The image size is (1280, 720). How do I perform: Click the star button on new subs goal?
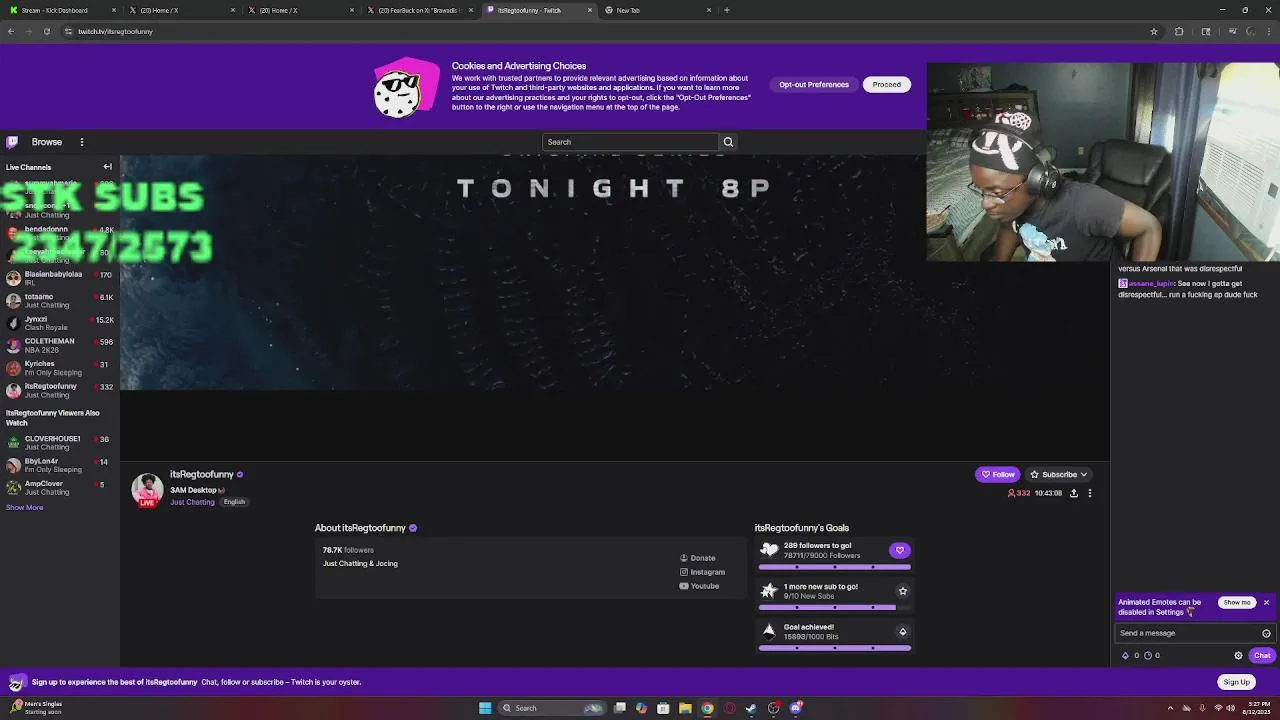(903, 591)
